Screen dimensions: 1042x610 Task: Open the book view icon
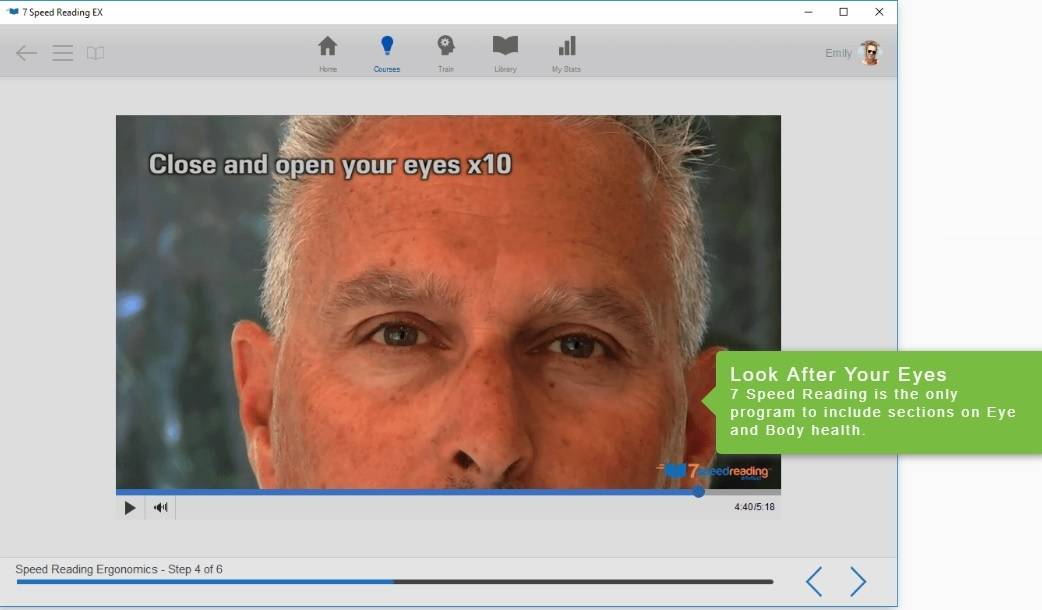click(95, 53)
